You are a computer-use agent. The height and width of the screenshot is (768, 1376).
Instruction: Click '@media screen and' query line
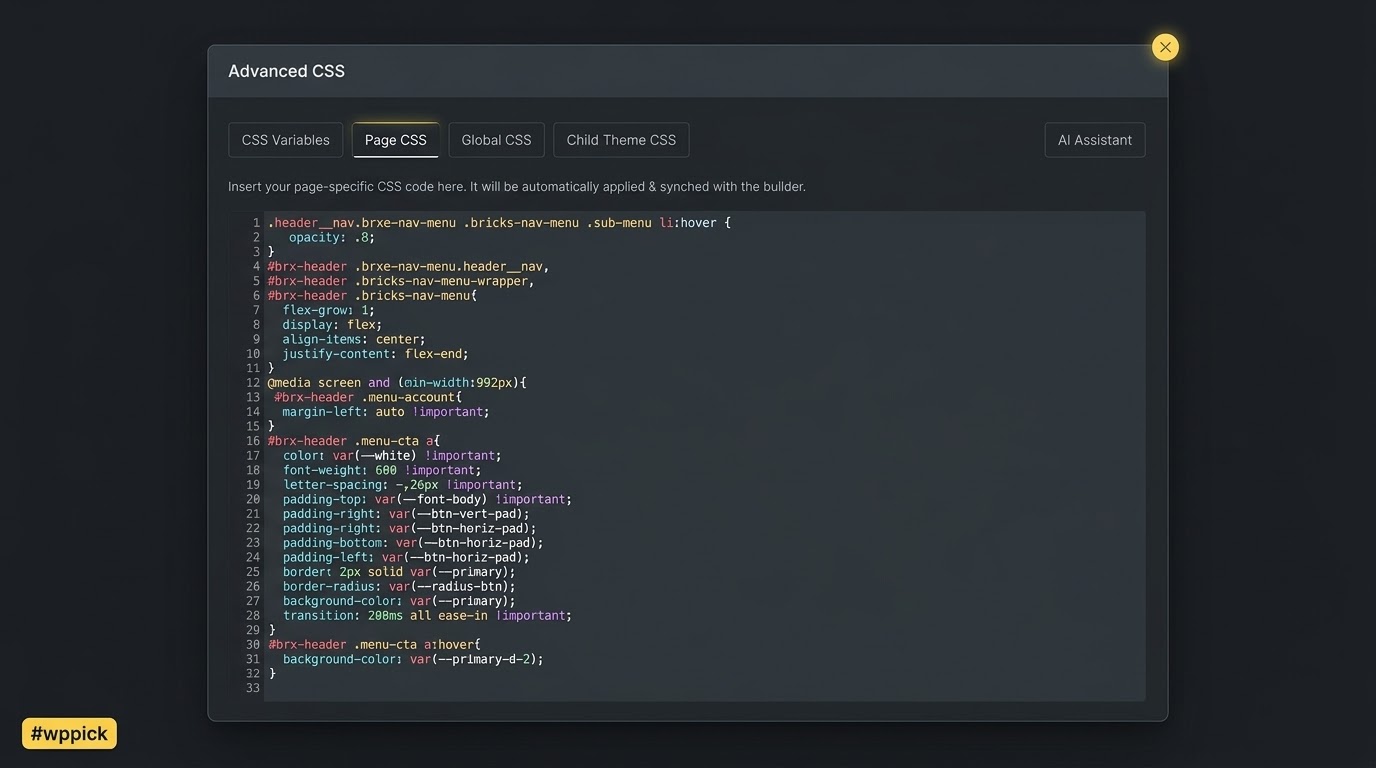click(x=397, y=382)
